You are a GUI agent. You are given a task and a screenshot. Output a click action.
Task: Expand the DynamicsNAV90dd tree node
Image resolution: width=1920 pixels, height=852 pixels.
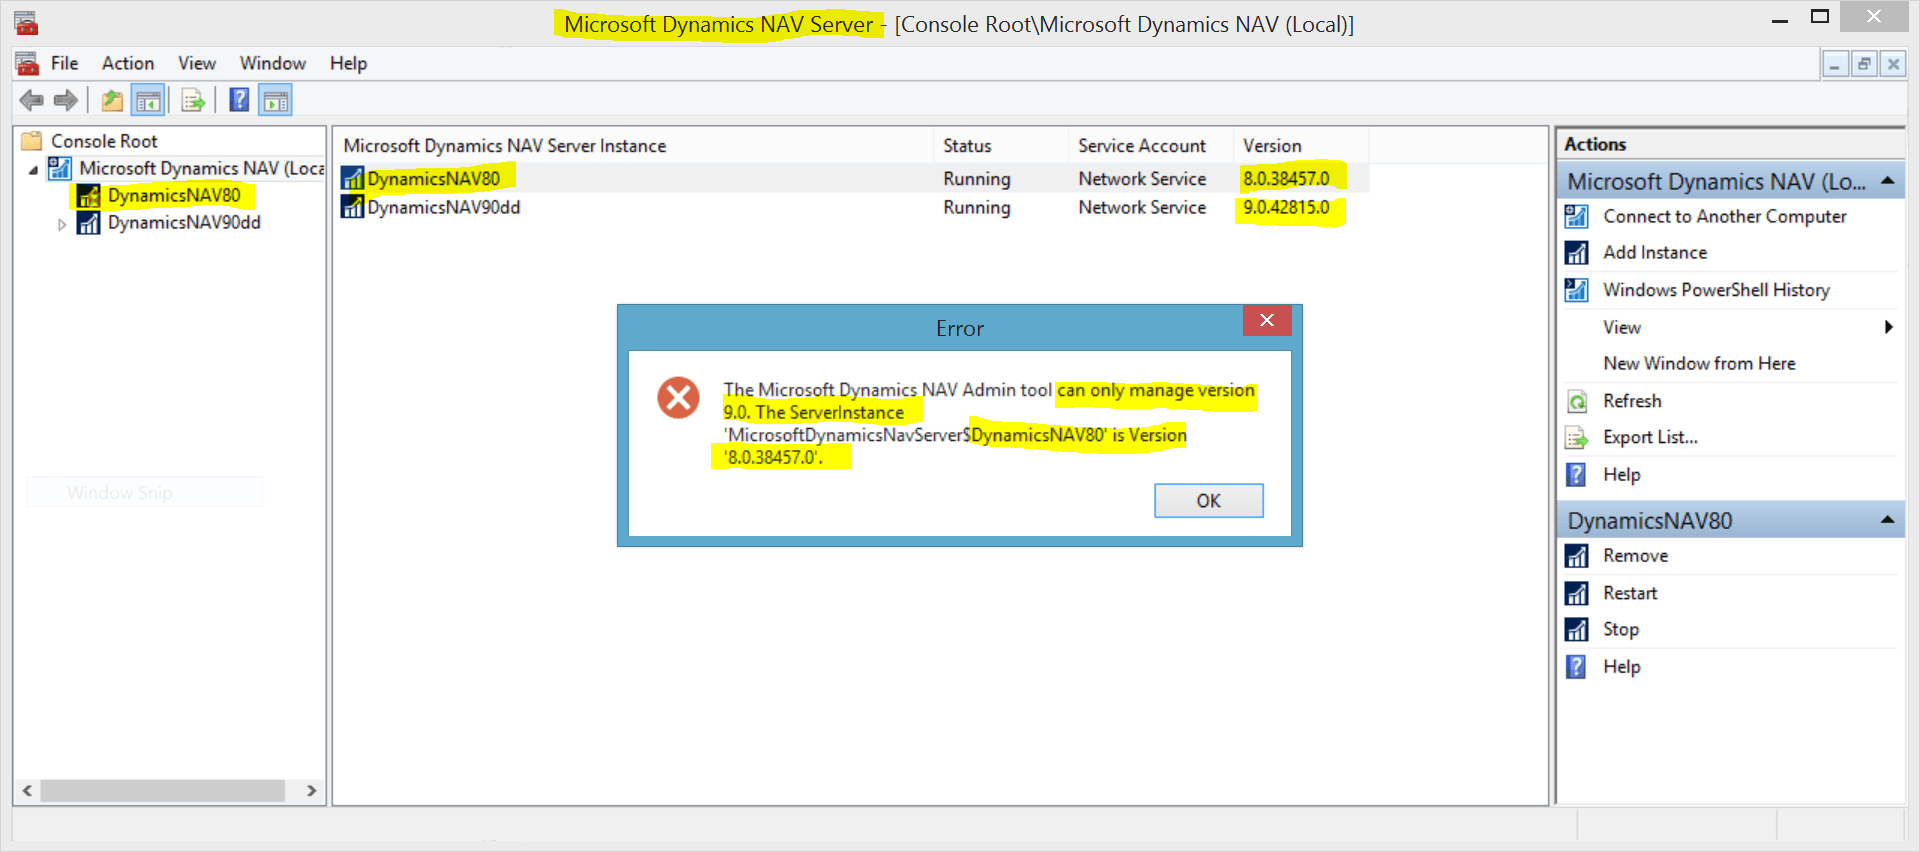62,224
